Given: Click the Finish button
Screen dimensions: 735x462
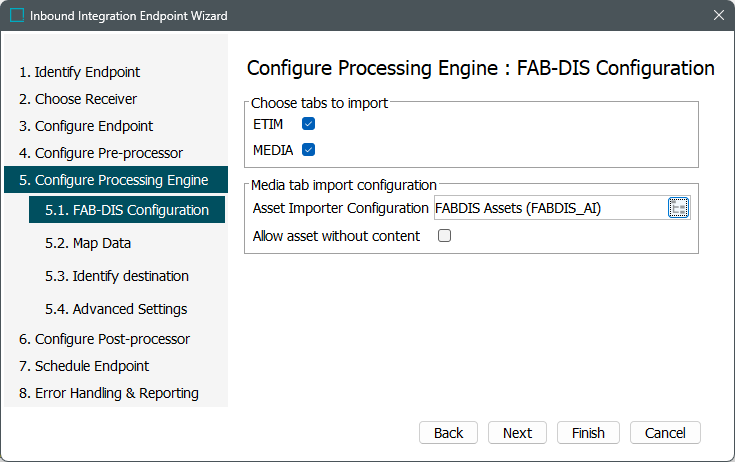Looking at the screenshot, I should pos(588,433).
